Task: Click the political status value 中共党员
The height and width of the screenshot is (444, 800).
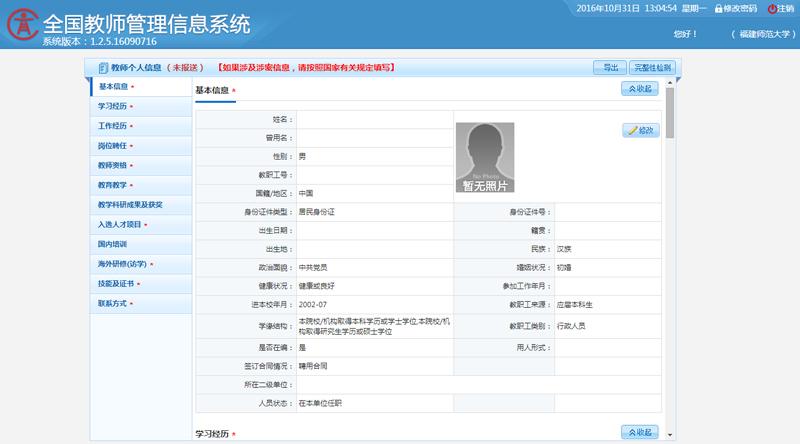Action: coord(313,267)
